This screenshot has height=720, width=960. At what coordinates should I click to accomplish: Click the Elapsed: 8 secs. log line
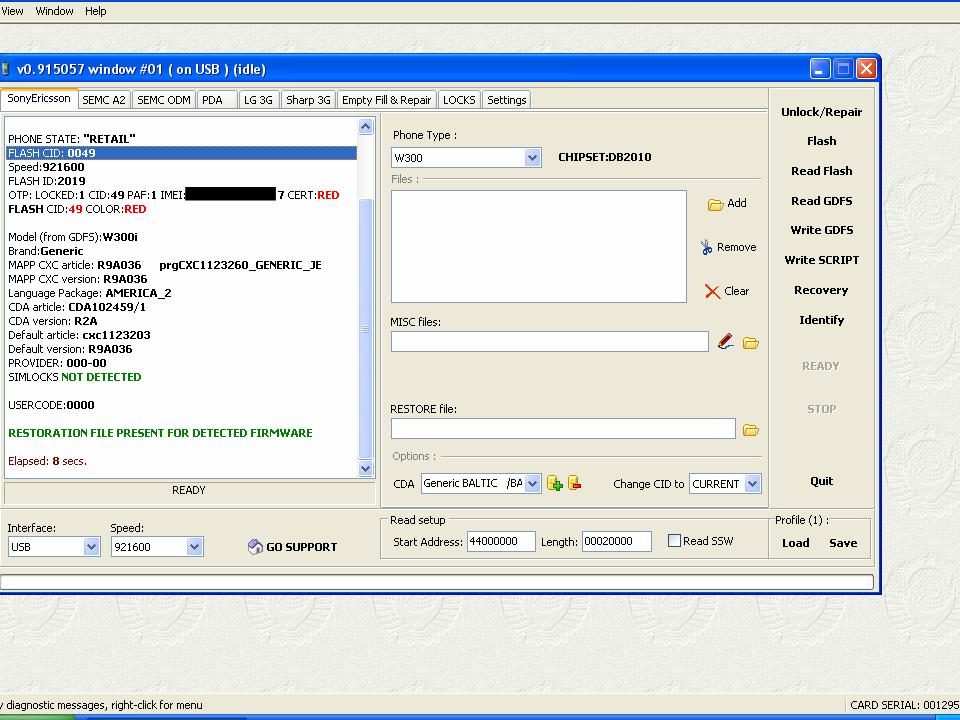point(48,461)
